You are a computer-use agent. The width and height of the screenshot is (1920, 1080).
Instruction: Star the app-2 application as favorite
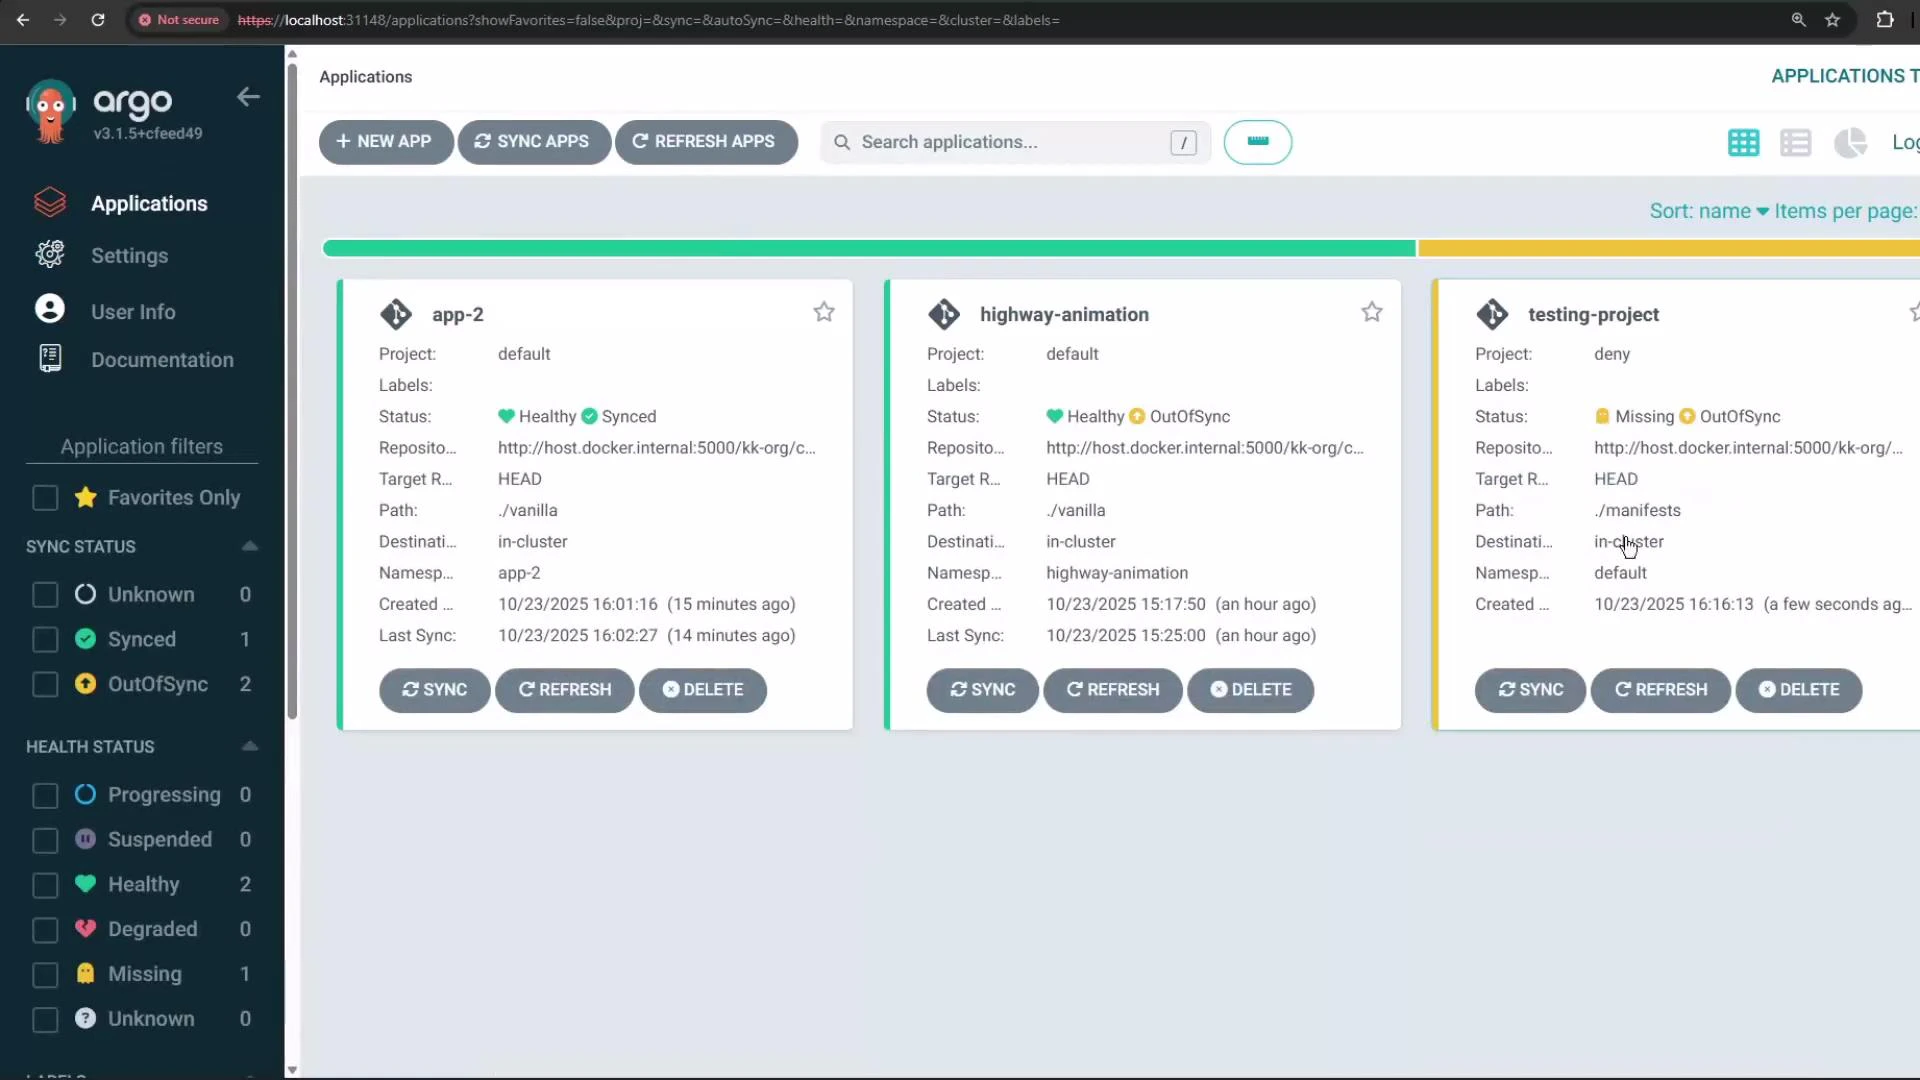pyautogui.click(x=823, y=312)
